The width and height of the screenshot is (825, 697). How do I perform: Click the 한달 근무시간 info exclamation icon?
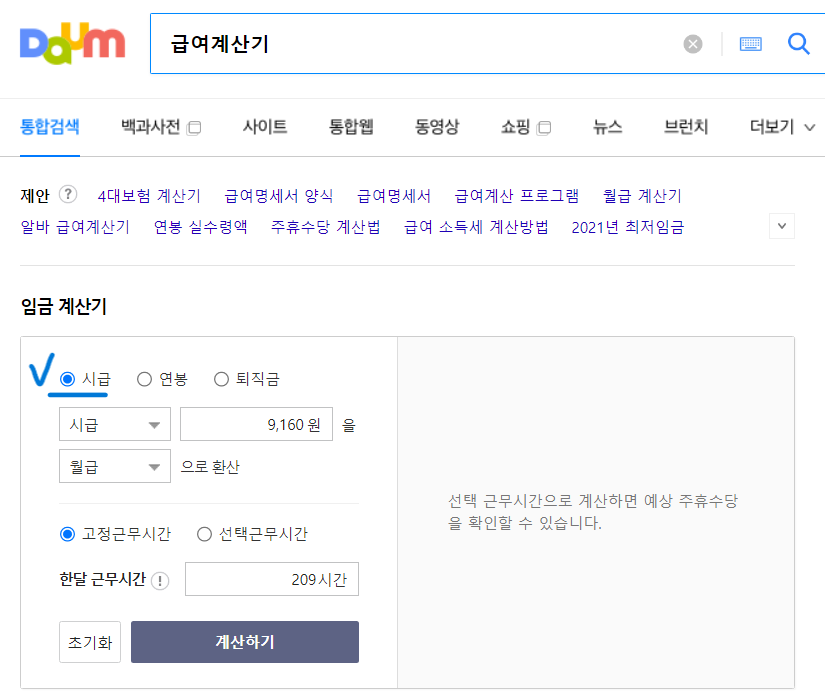[160, 581]
